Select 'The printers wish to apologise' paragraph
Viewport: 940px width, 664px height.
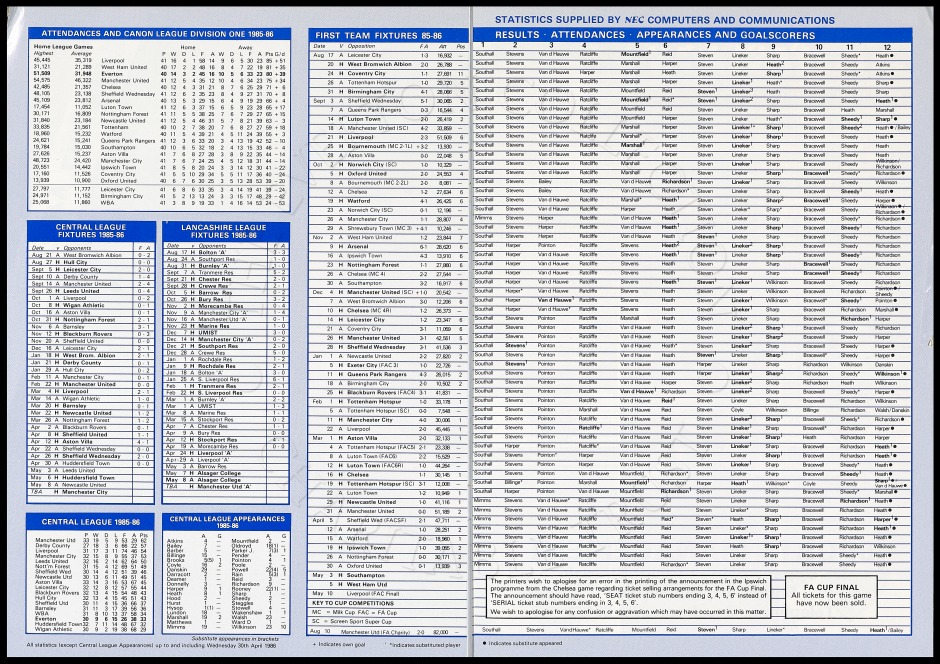tap(628, 596)
